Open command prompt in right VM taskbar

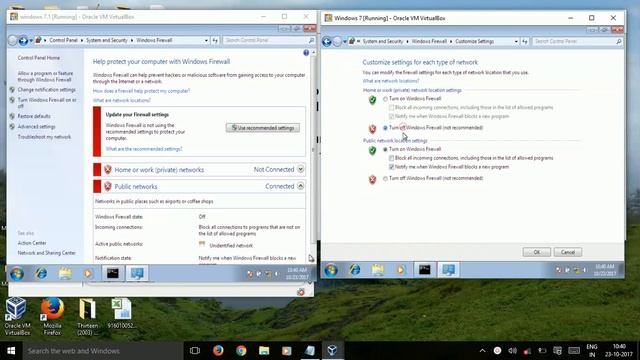click(424, 270)
